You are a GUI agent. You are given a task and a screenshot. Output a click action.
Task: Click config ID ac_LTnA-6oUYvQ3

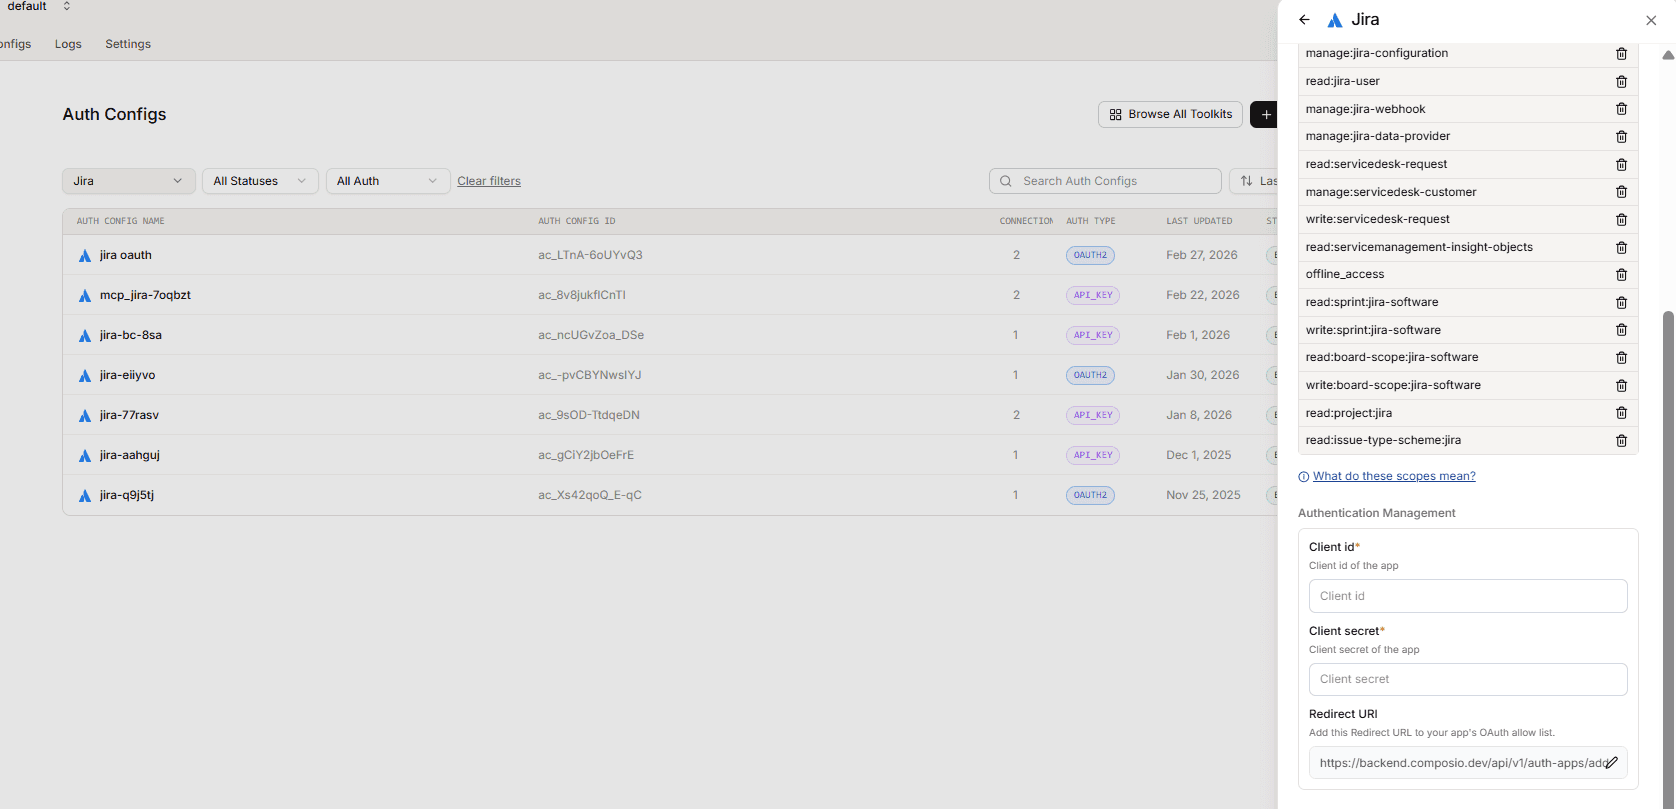590,255
